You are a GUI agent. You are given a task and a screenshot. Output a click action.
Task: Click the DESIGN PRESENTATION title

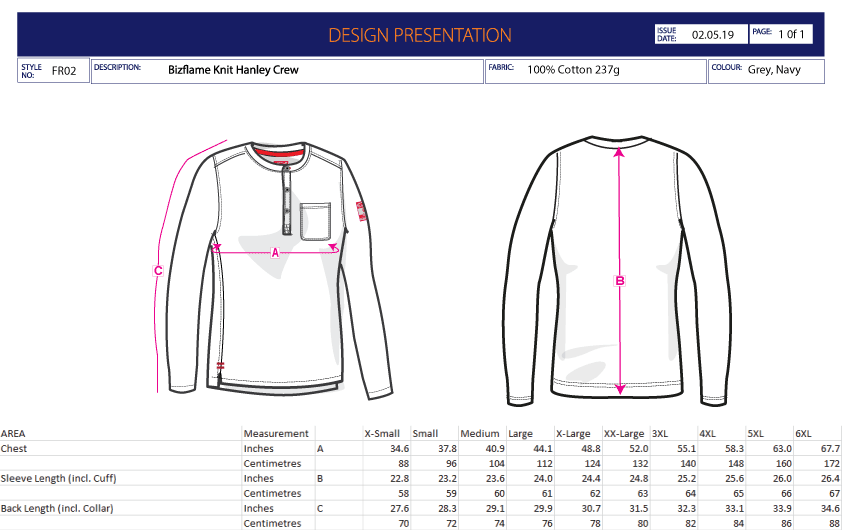coord(419,35)
